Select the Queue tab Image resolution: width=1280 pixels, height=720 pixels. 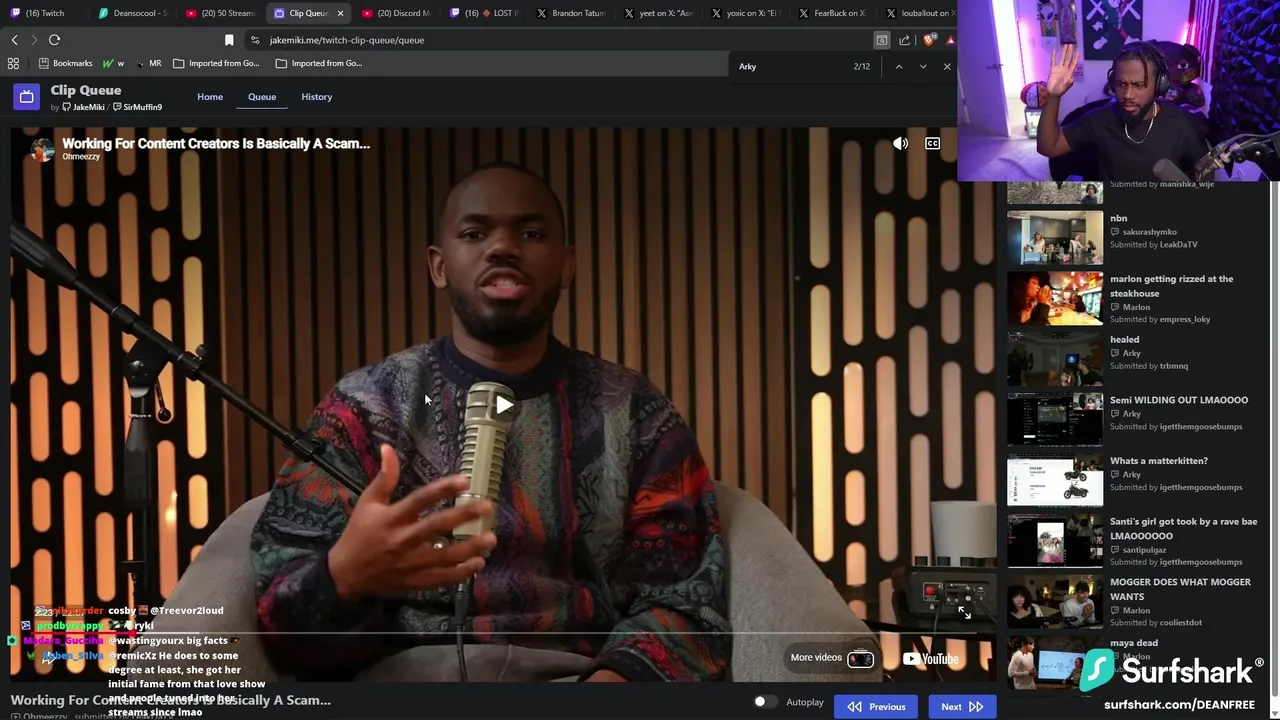(x=262, y=97)
